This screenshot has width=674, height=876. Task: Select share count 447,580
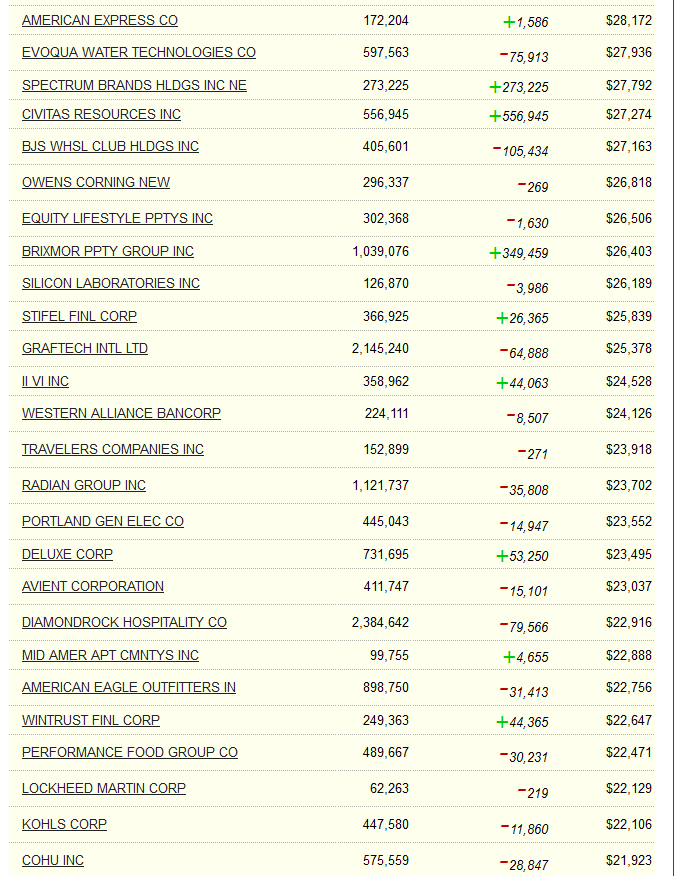pyautogui.click(x=386, y=825)
